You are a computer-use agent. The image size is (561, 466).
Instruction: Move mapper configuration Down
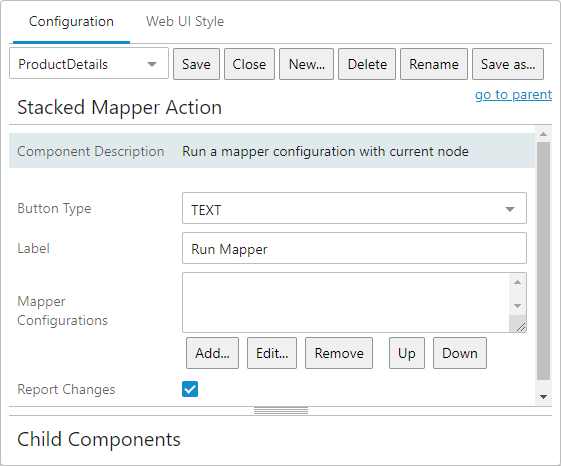point(460,353)
